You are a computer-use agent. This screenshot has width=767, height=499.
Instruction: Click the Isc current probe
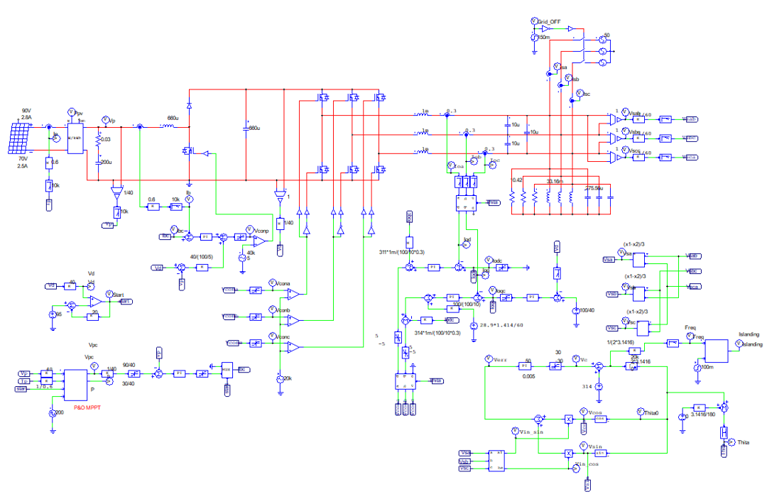click(x=580, y=93)
